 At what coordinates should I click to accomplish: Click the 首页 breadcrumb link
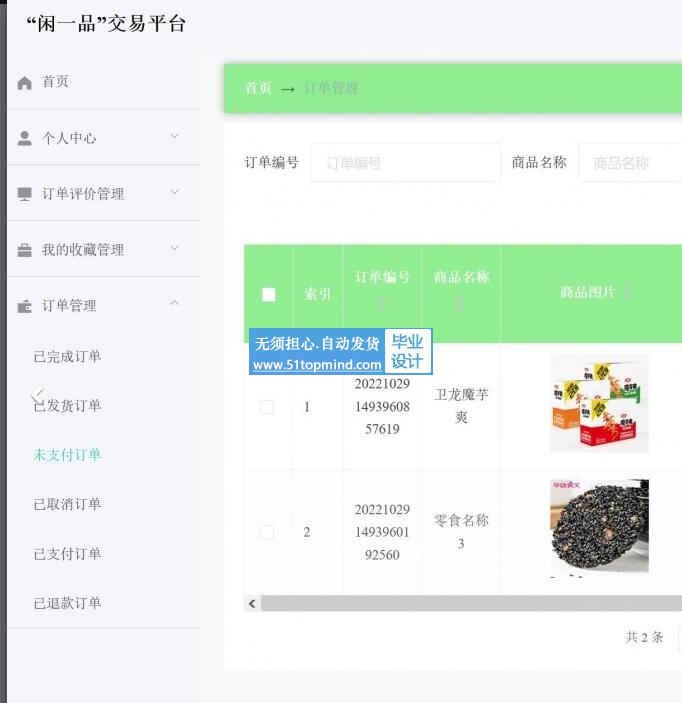pos(258,88)
